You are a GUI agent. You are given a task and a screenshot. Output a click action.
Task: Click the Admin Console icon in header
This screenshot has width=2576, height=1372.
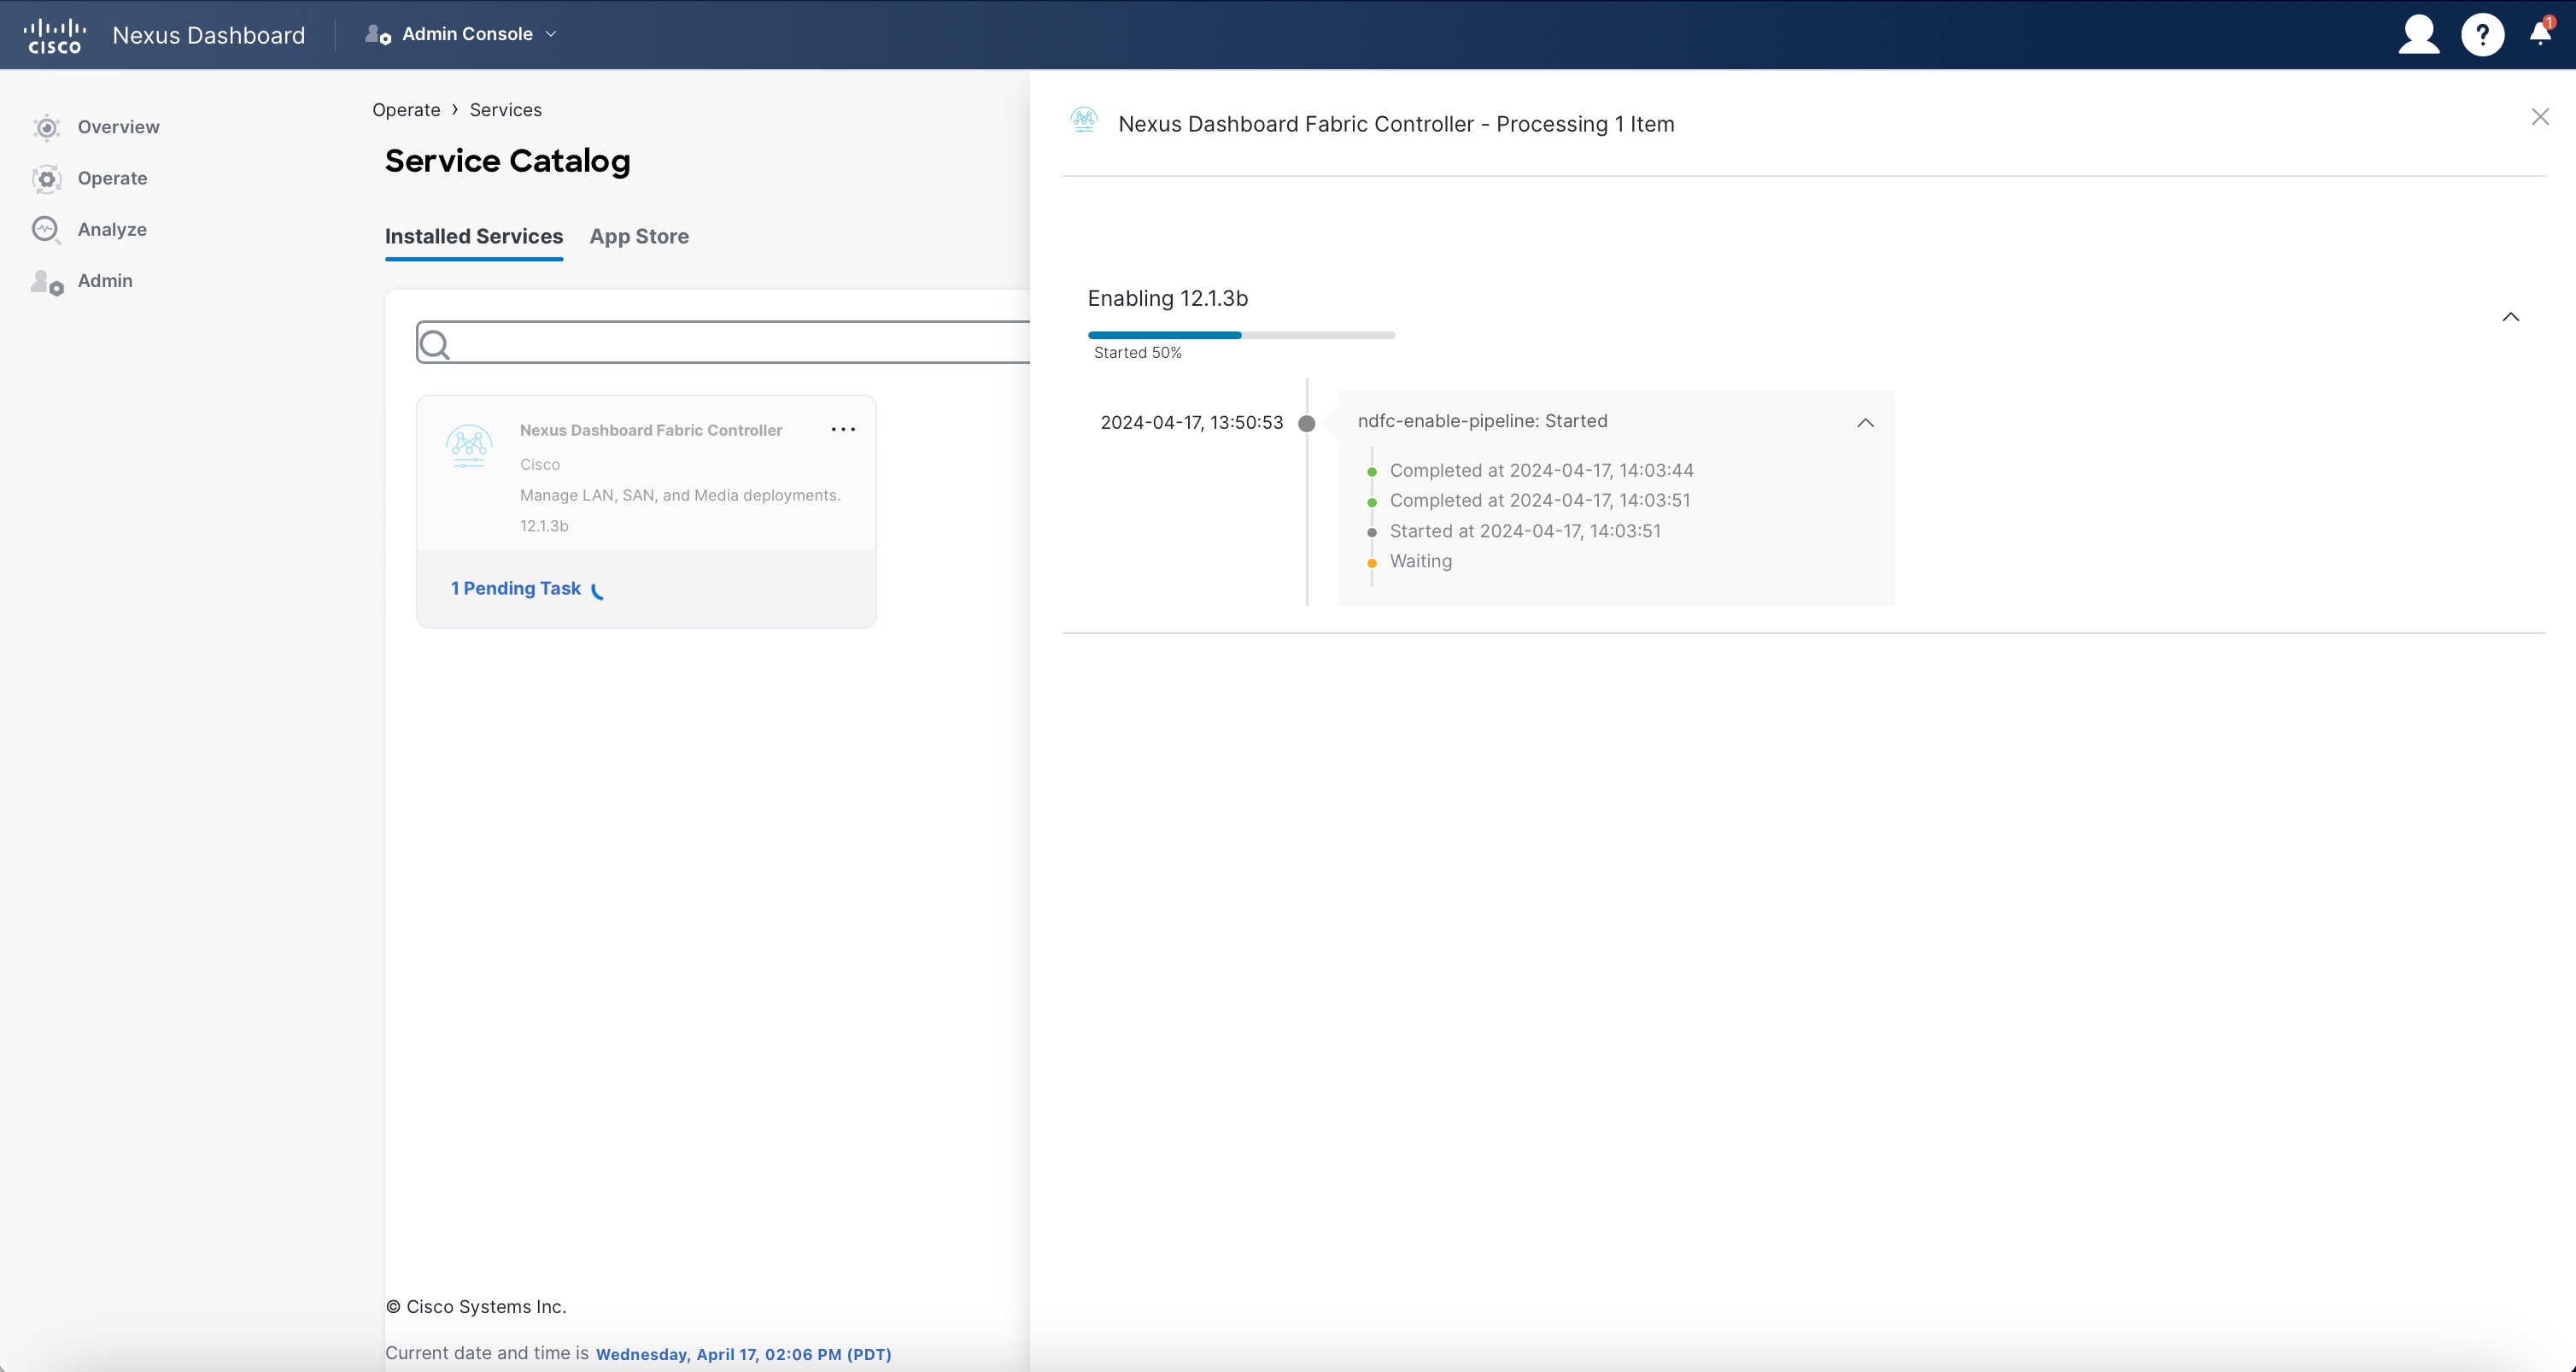point(378,35)
